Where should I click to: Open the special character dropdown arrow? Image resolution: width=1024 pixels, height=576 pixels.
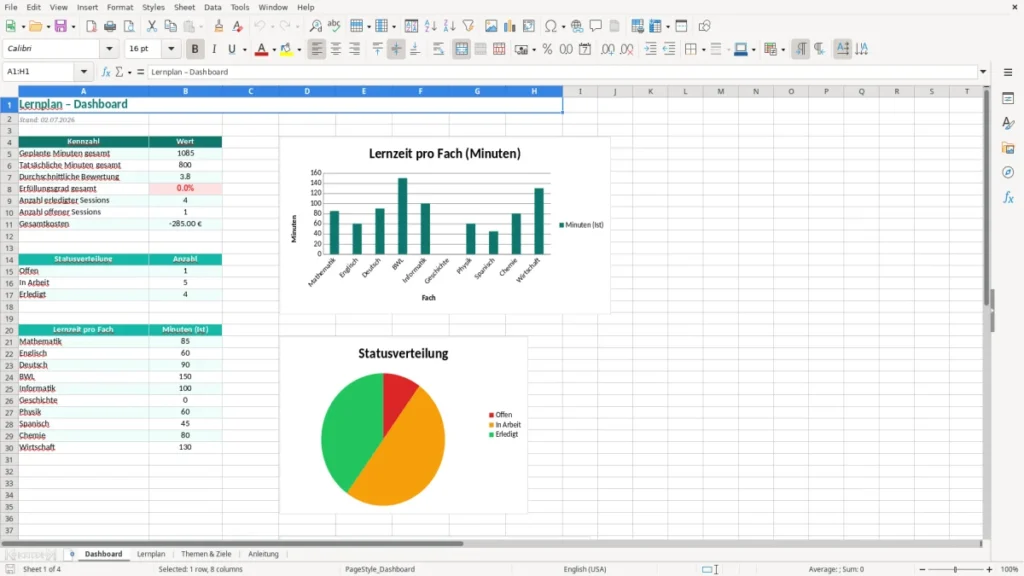pyautogui.click(x=563, y=27)
